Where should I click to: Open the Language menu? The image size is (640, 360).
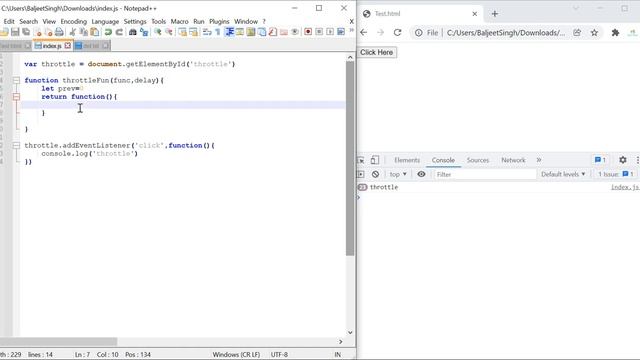coord(105,21)
